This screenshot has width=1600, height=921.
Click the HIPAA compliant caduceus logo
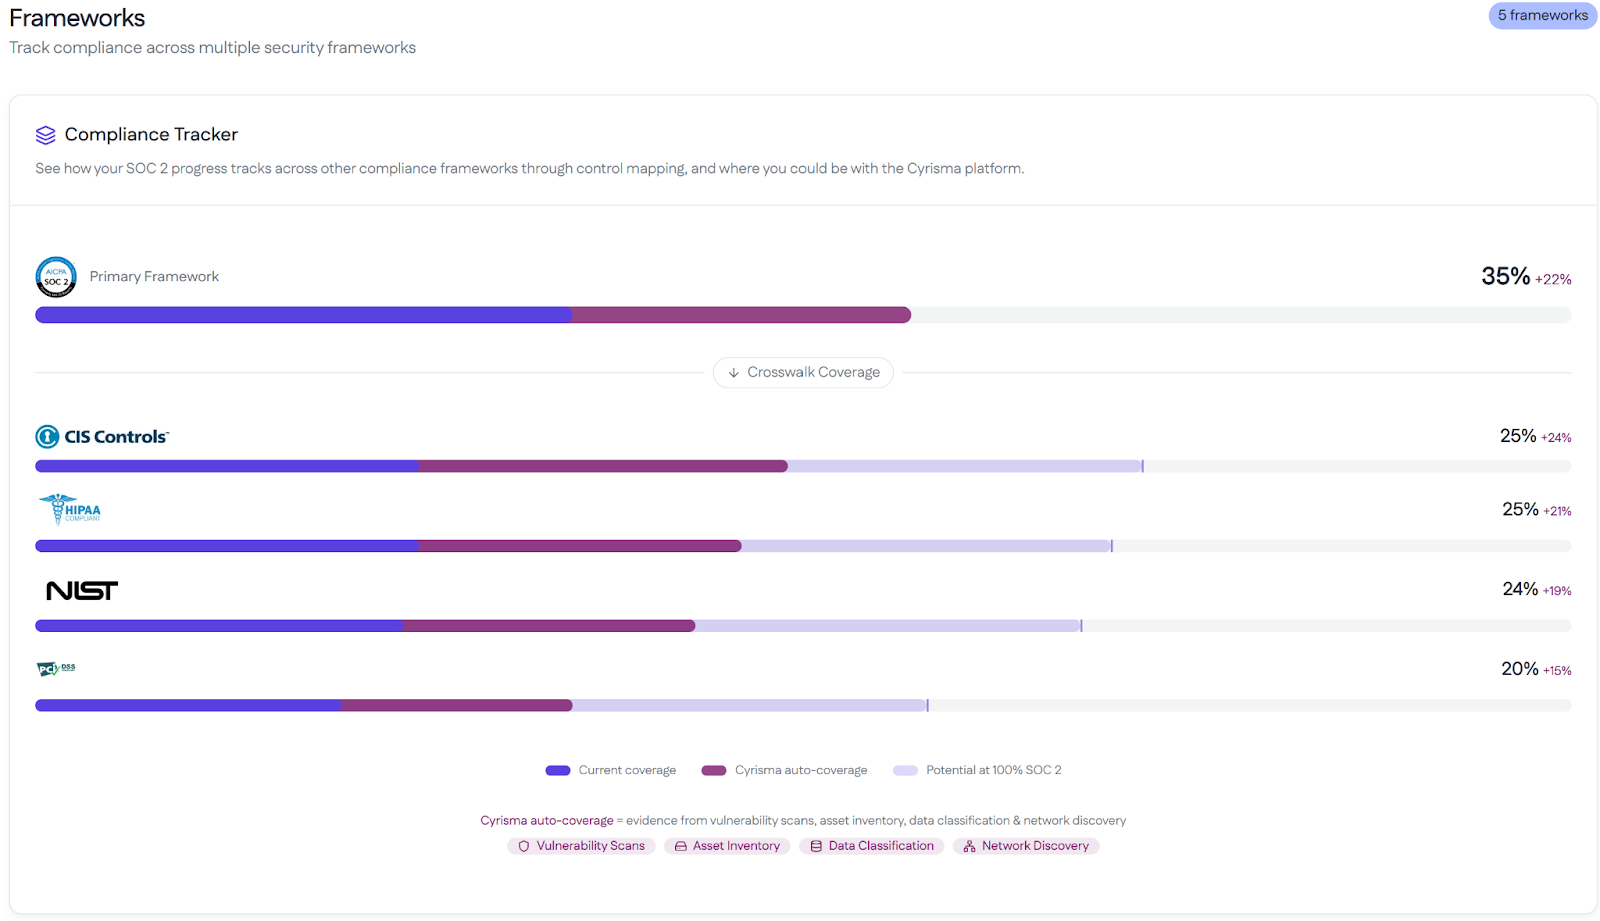click(70, 509)
